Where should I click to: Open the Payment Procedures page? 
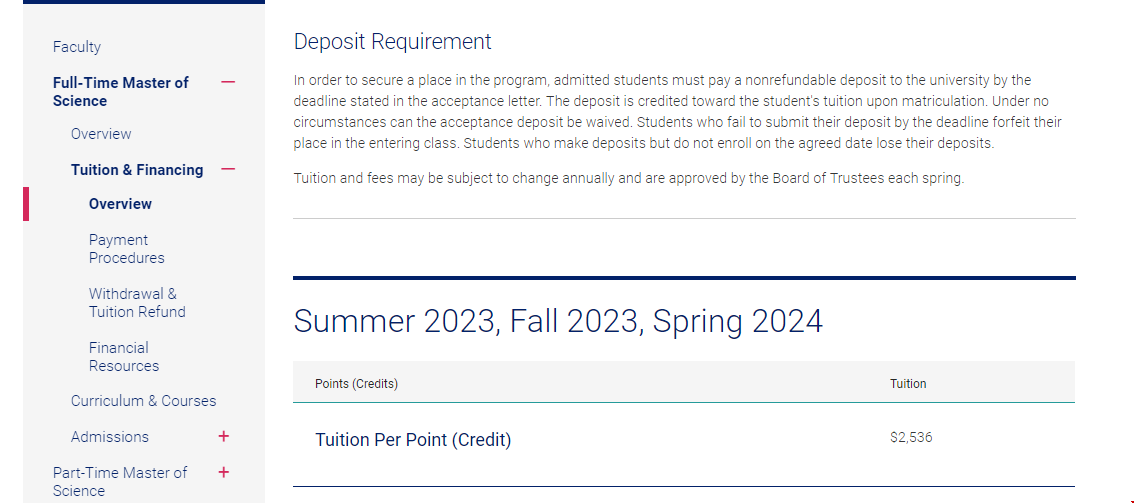(126, 249)
